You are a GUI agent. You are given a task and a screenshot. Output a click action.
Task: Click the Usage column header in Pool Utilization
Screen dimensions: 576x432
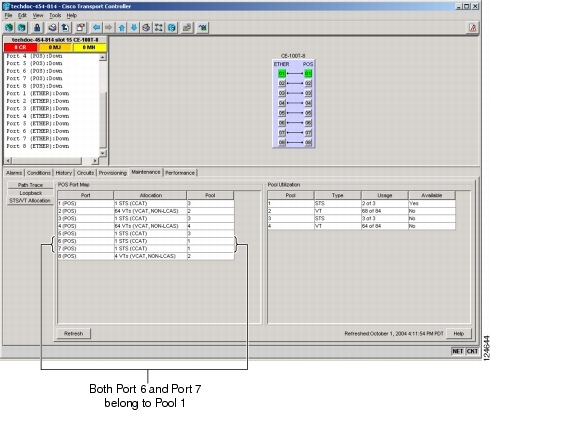tap(385, 195)
